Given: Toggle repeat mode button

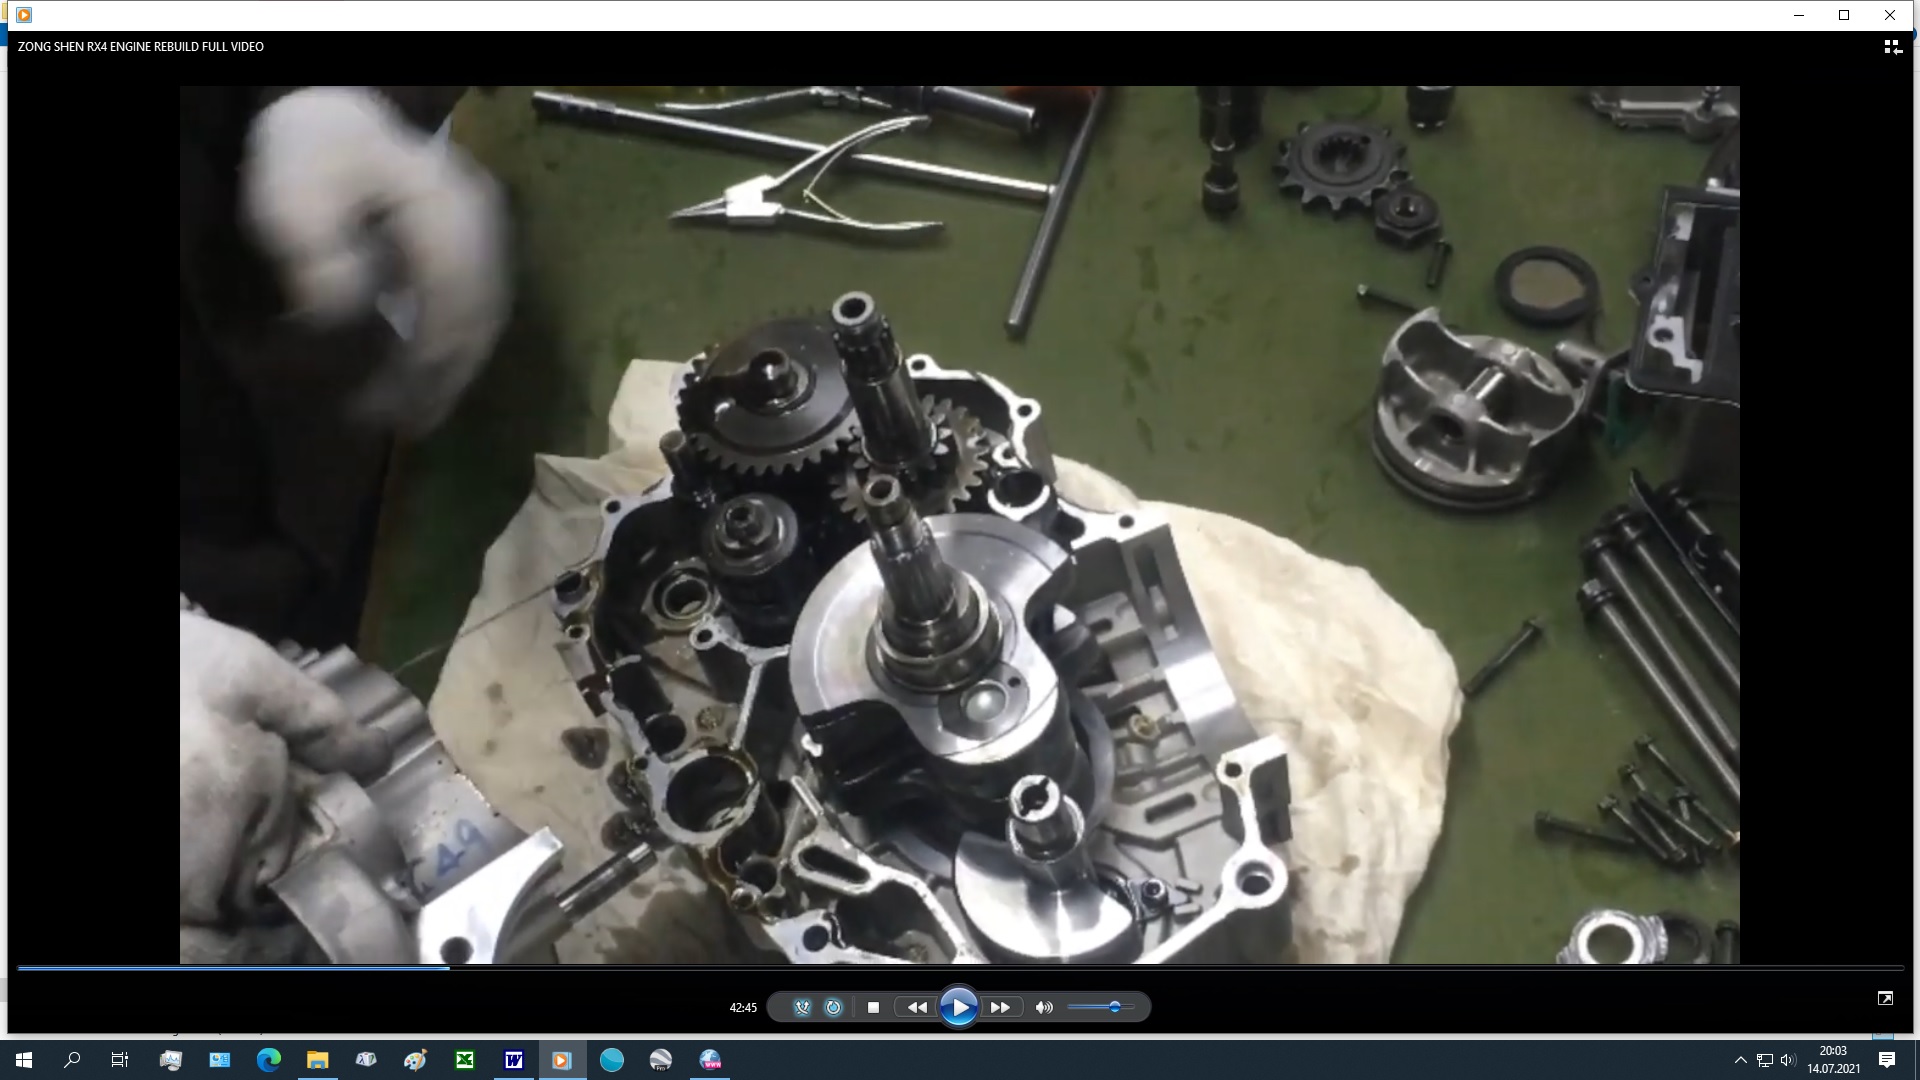Looking at the screenshot, I should [833, 1007].
